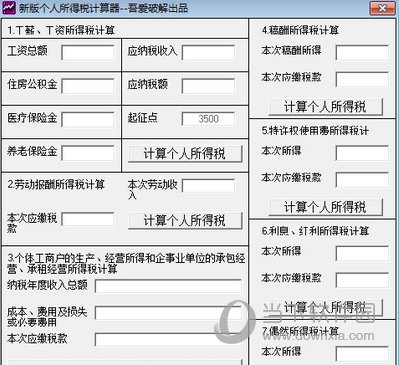Select 本次应缴税款 field in section 4

coord(362,80)
